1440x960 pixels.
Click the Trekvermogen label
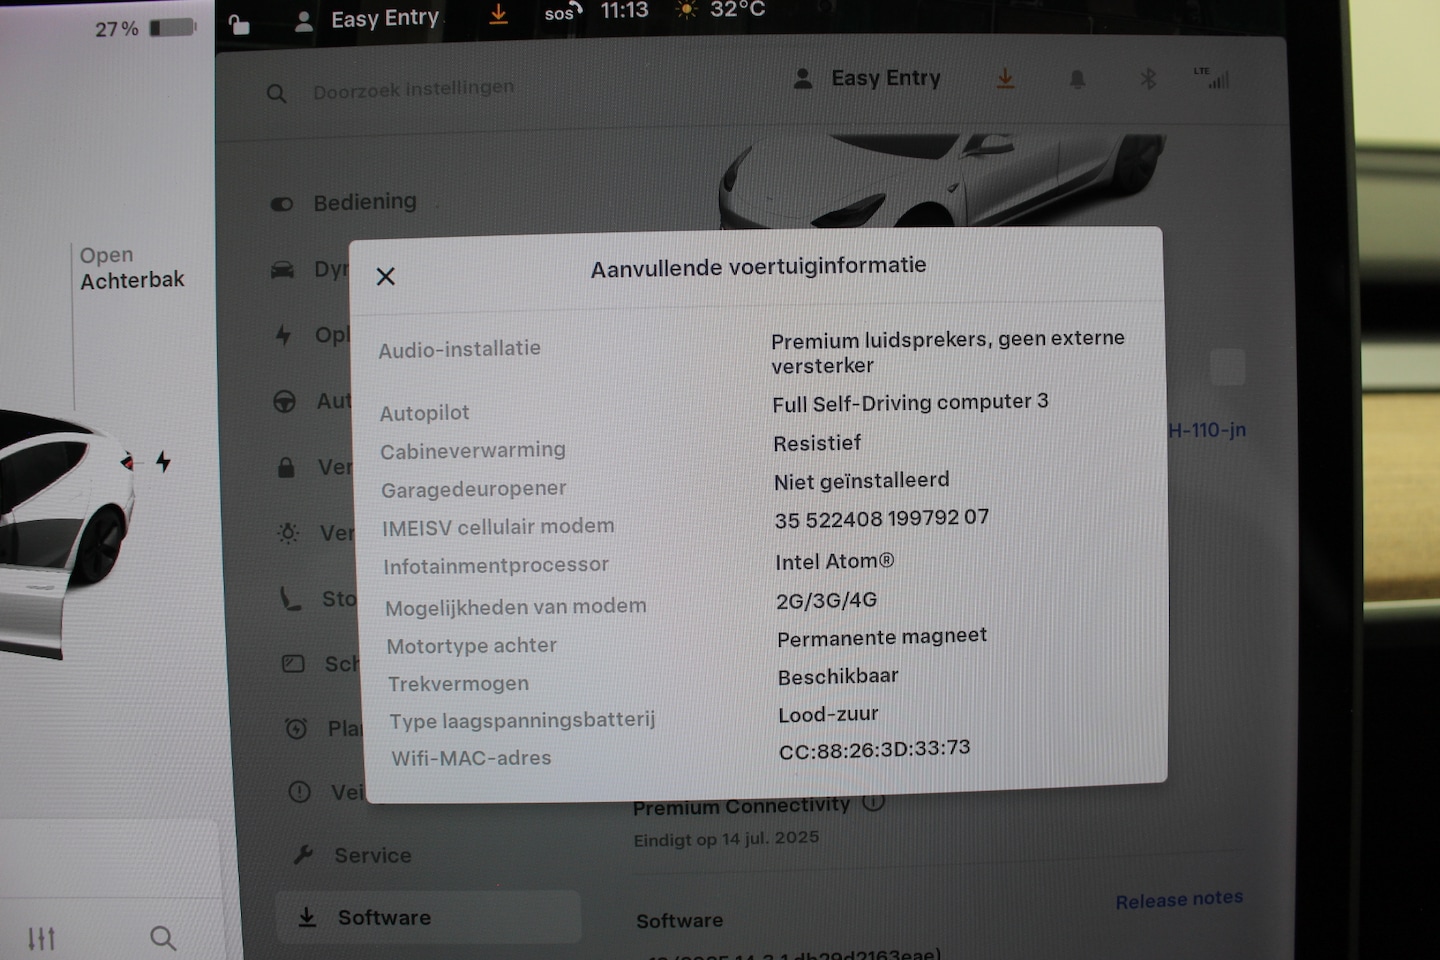click(458, 684)
